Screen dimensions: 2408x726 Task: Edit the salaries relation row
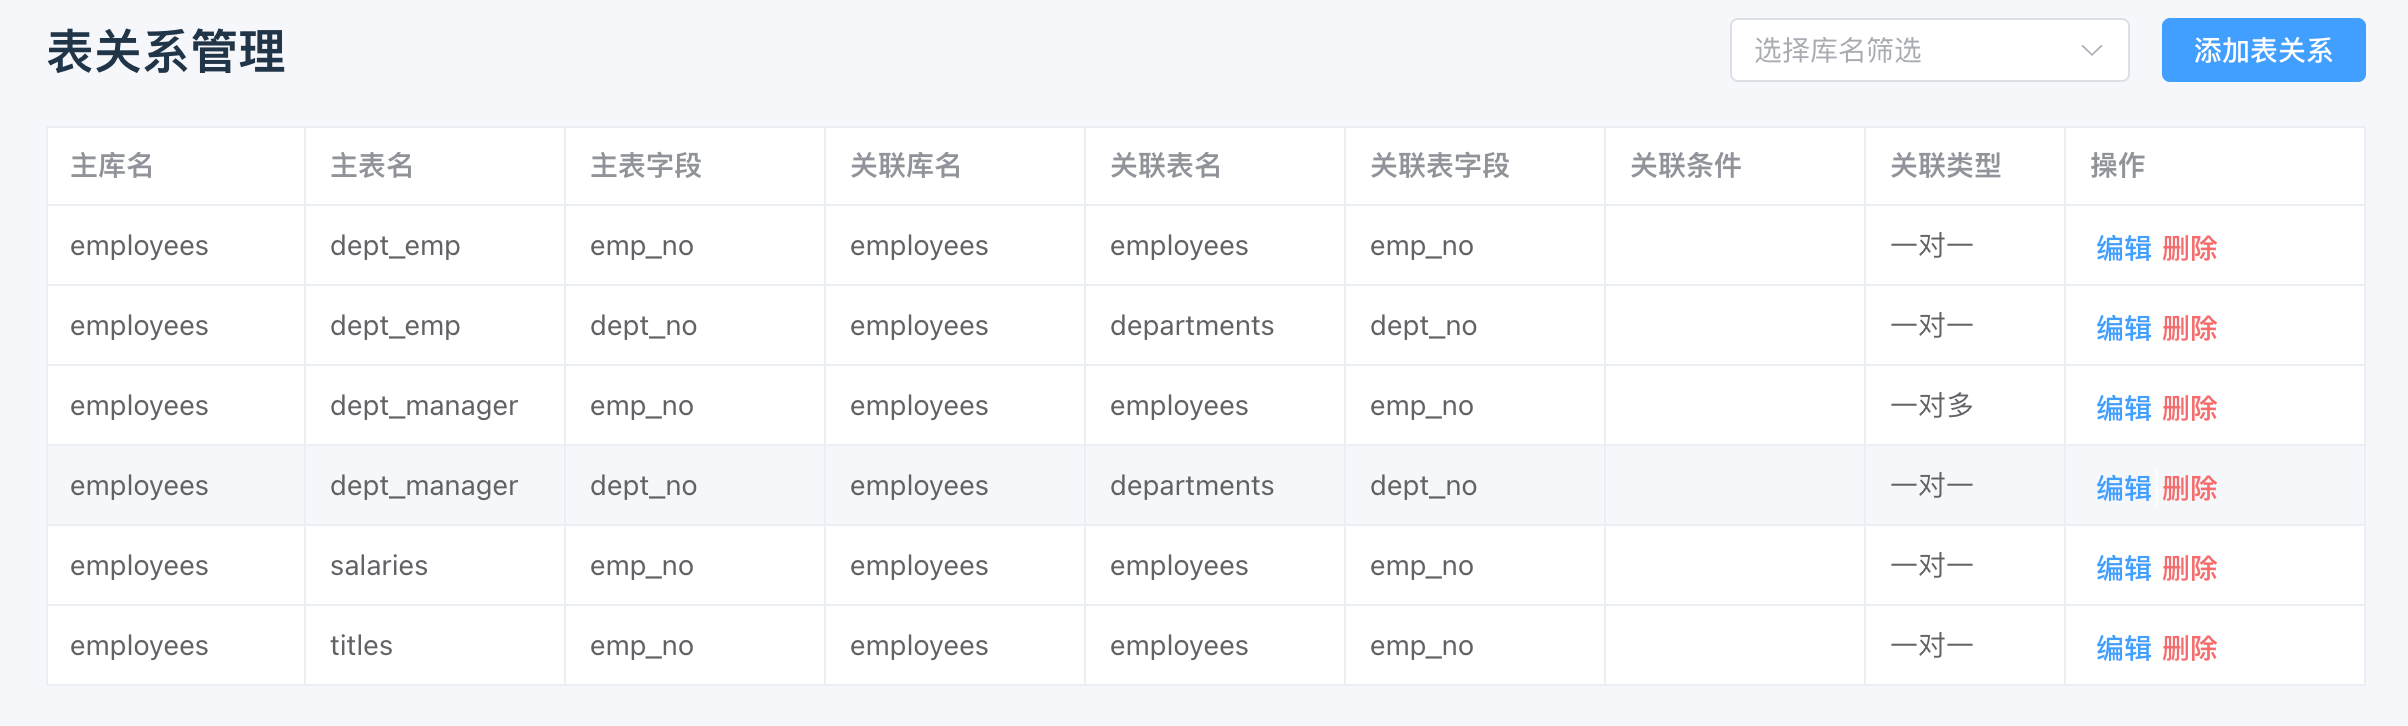2124,568
